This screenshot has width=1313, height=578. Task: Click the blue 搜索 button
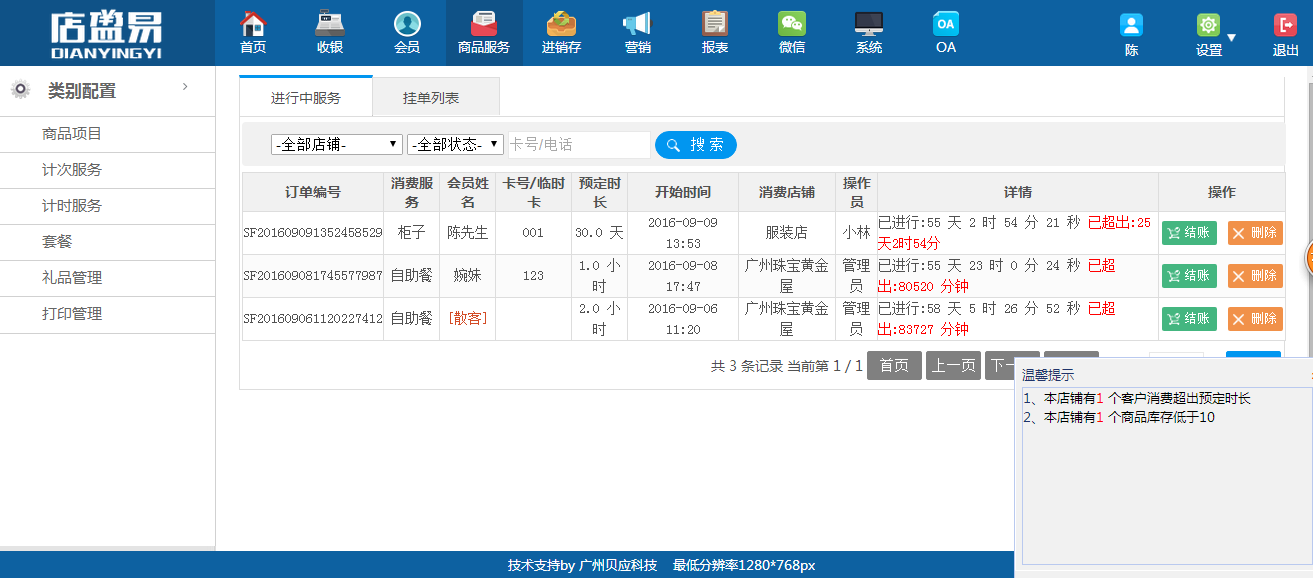pyautogui.click(x=696, y=145)
